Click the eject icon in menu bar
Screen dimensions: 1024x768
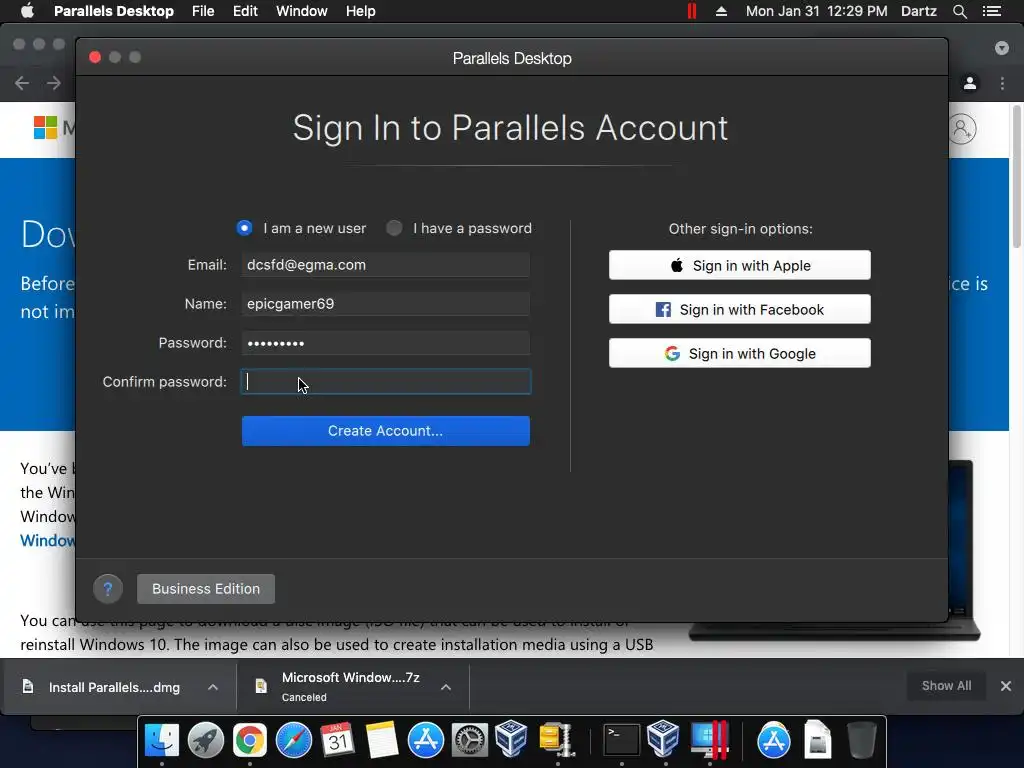pyautogui.click(x=721, y=11)
